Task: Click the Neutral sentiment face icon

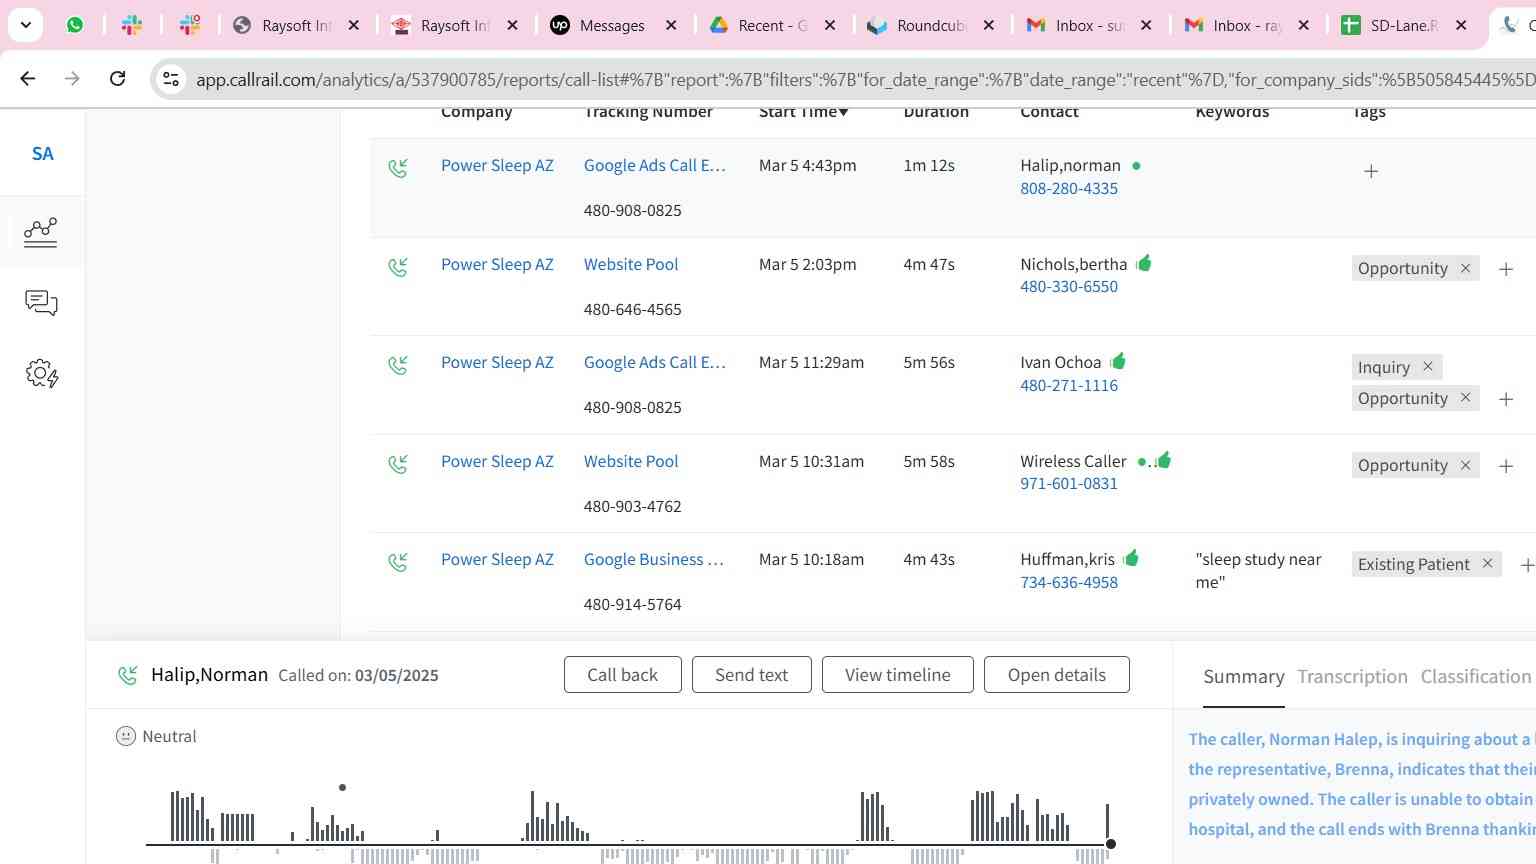Action: [126, 736]
